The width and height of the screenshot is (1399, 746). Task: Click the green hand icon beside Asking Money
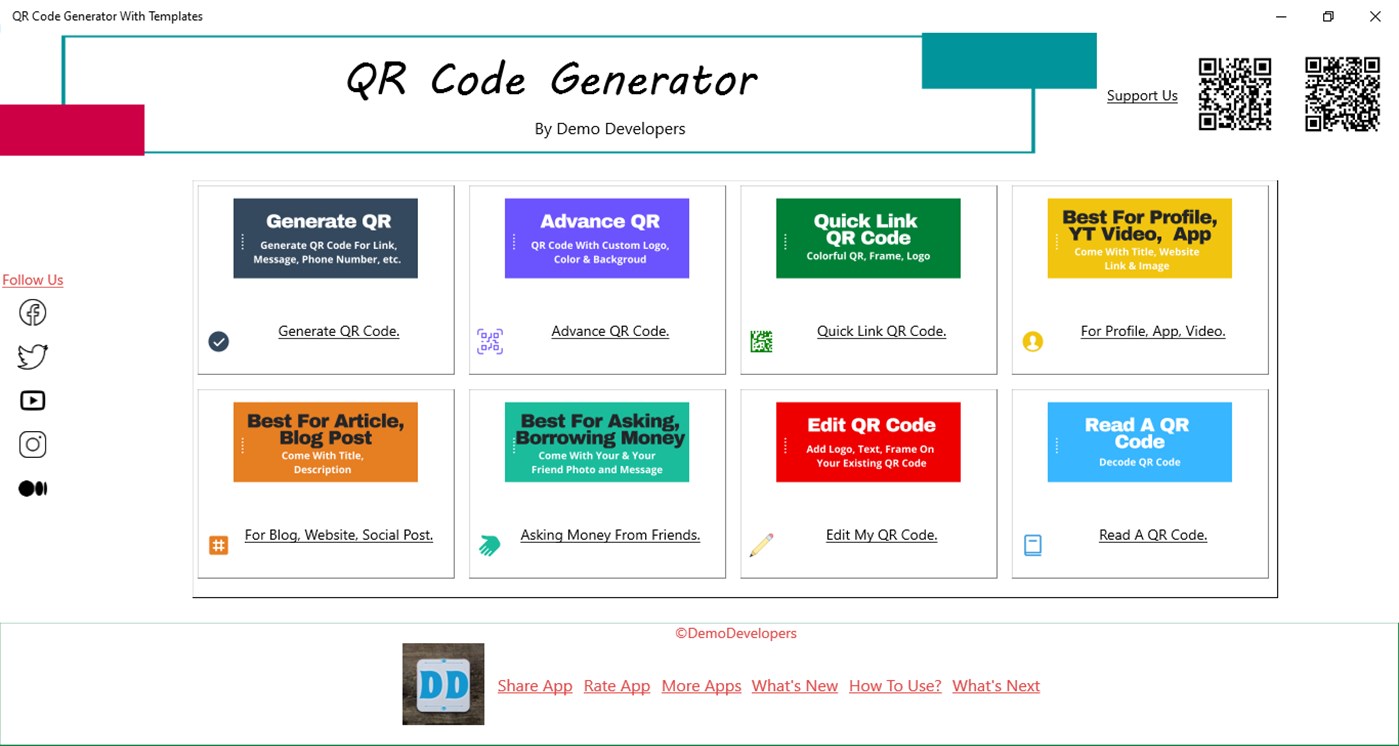(489, 545)
